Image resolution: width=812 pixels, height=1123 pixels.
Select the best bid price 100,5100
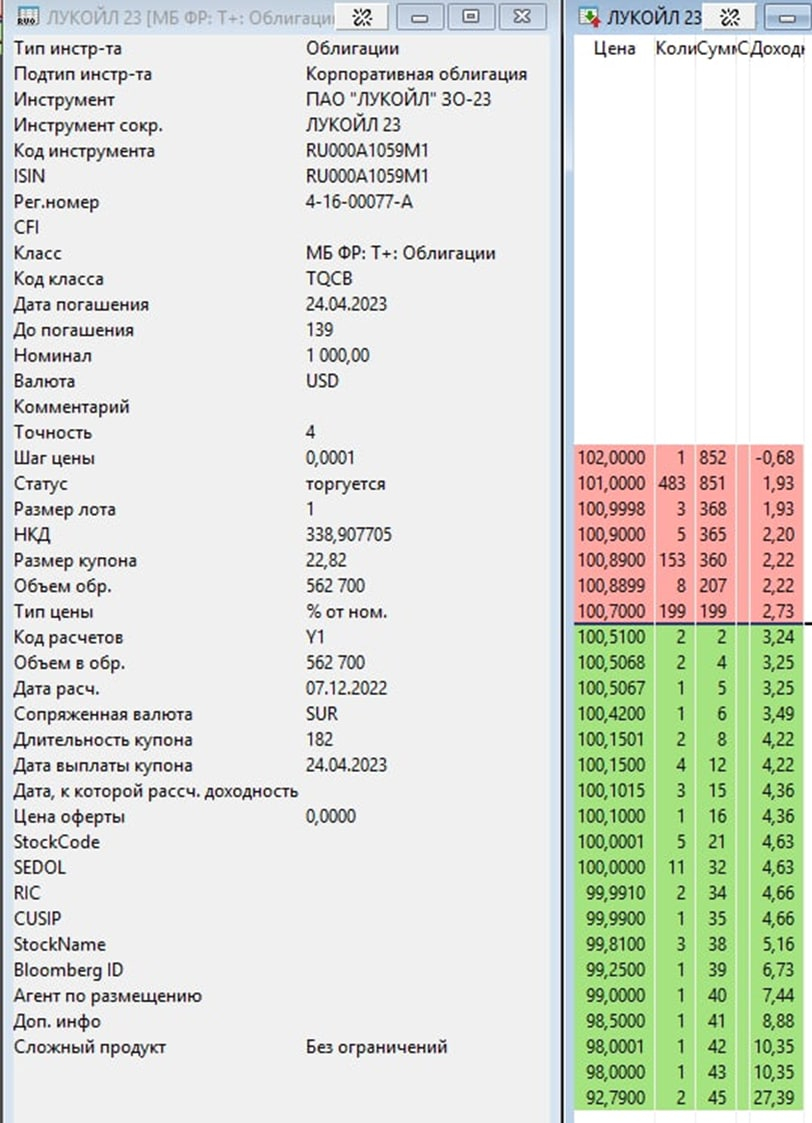611,637
